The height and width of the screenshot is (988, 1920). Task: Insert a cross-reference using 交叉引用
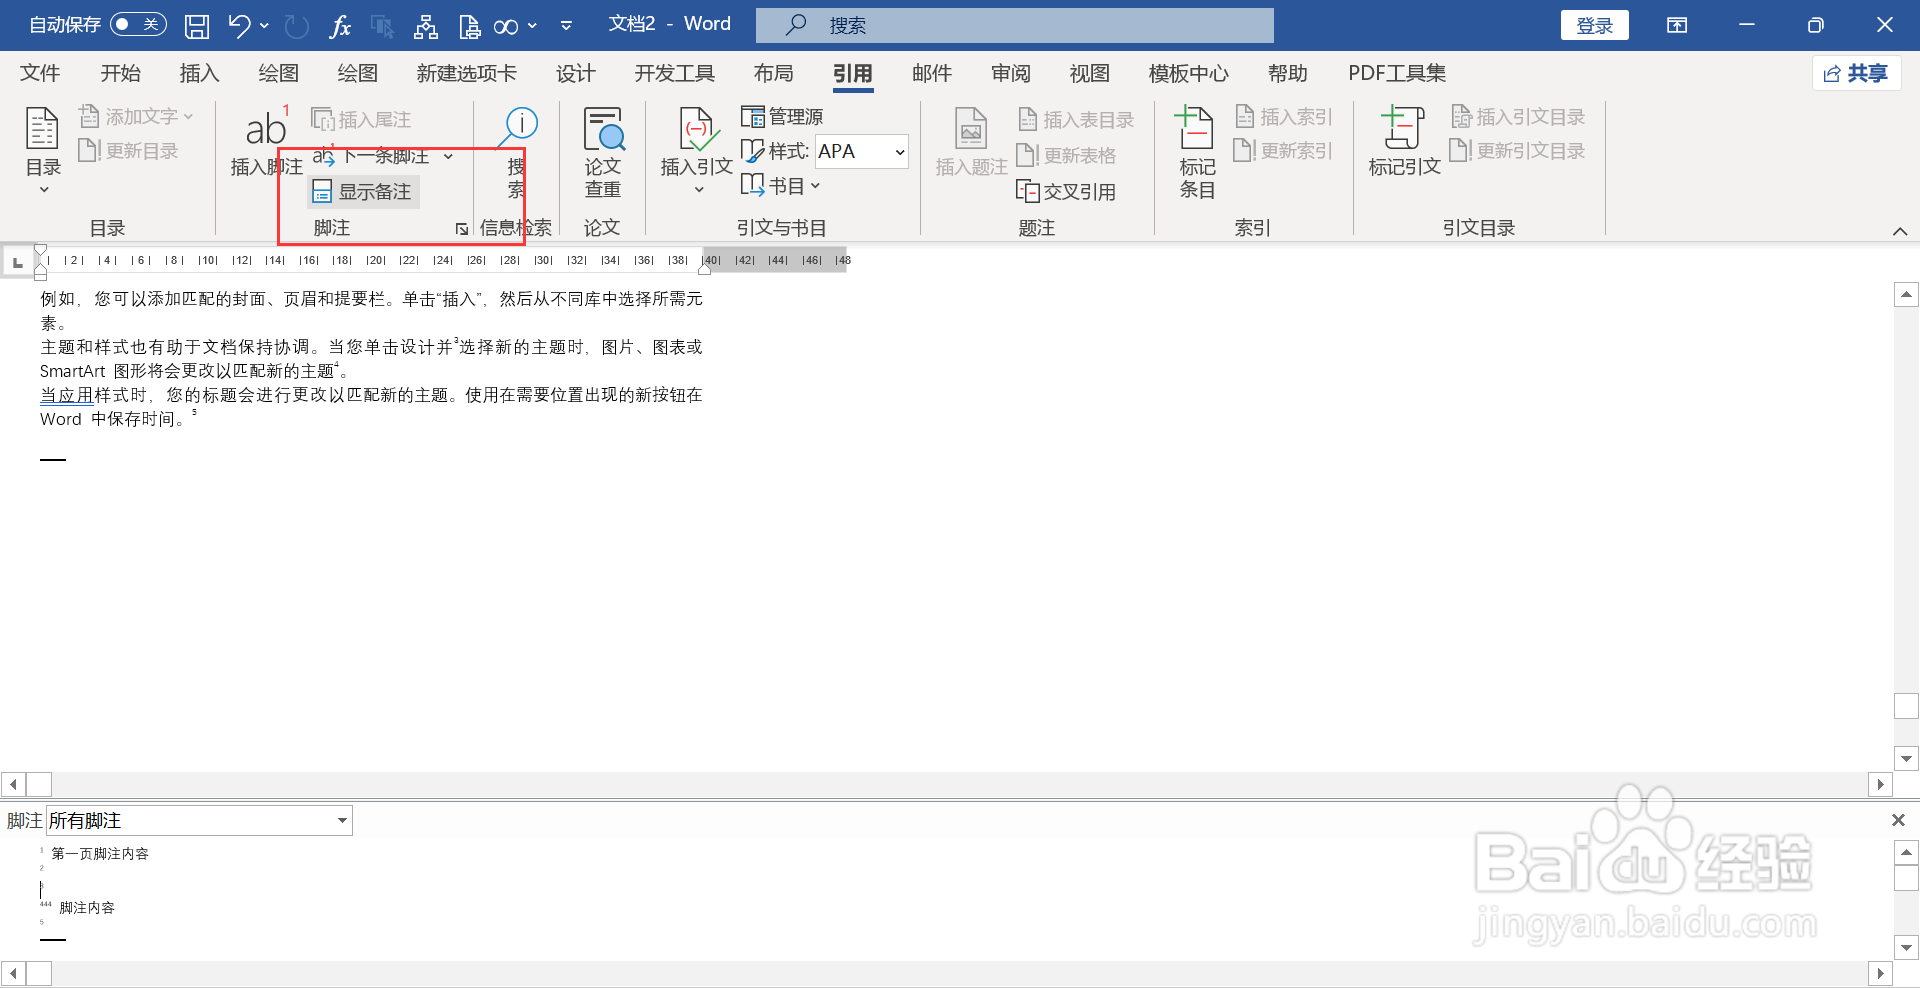1066,191
